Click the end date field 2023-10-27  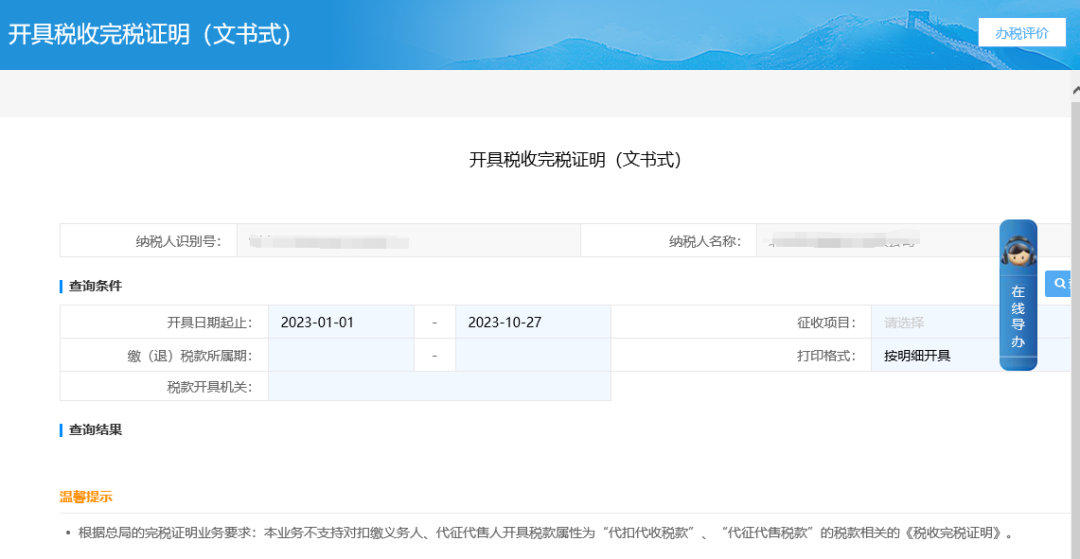point(532,323)
